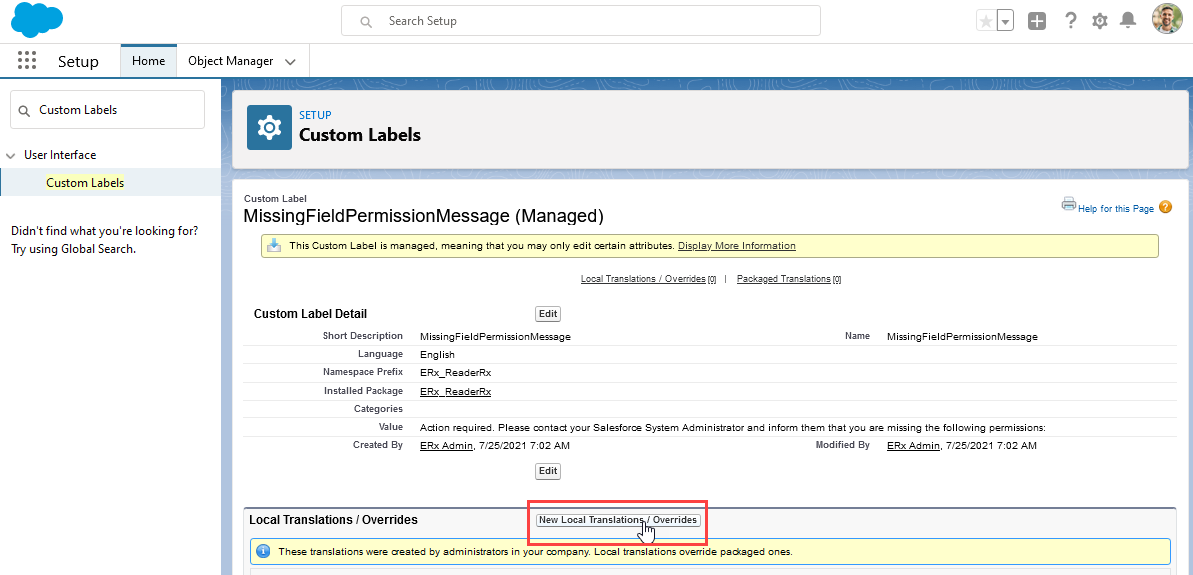Switch to the Home tab
Image resolution: width=1193 pixels, height=575 pixels.
[x=148, y=61]
